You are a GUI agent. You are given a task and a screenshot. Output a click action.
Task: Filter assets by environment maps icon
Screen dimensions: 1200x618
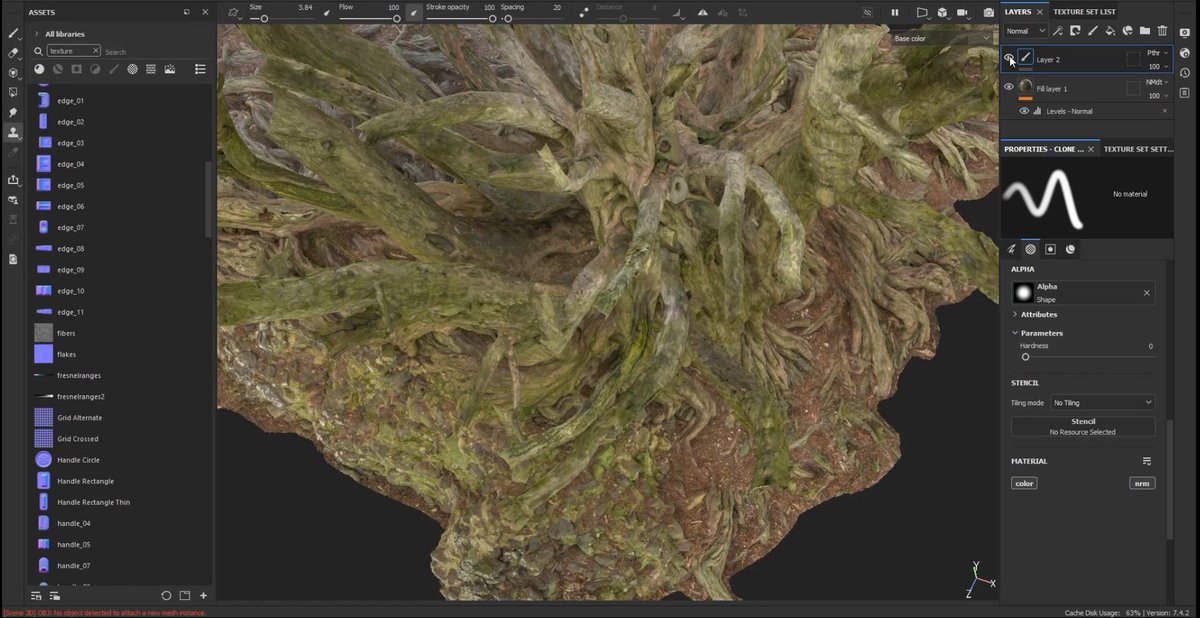coord(170,69)
